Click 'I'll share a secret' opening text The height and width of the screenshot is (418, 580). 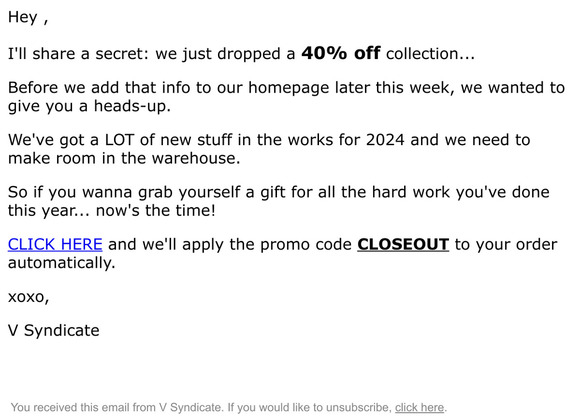pos(78,54)
